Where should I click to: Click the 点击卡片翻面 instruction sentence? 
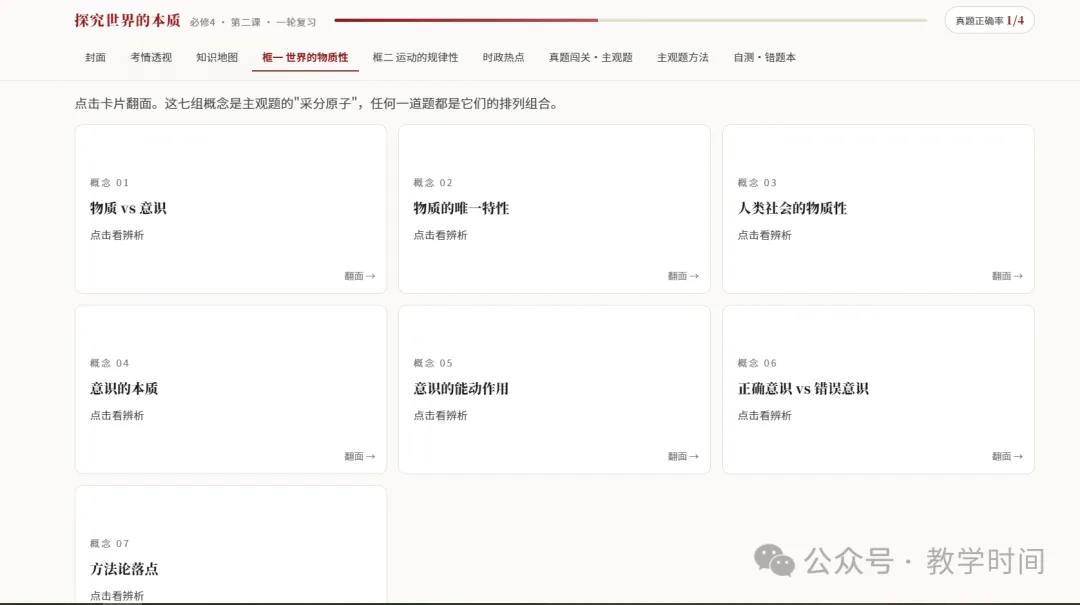[x=318, y=104]
